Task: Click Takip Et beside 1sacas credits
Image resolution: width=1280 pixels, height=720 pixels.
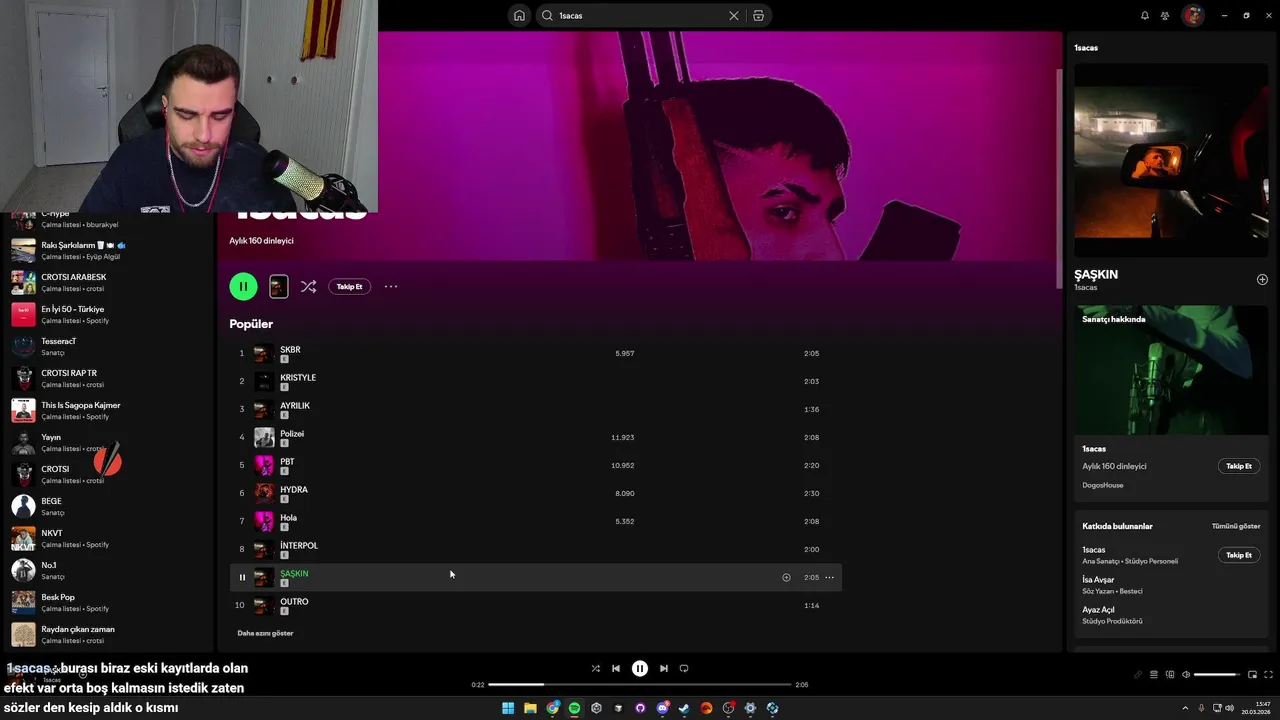Action: 1239,555
